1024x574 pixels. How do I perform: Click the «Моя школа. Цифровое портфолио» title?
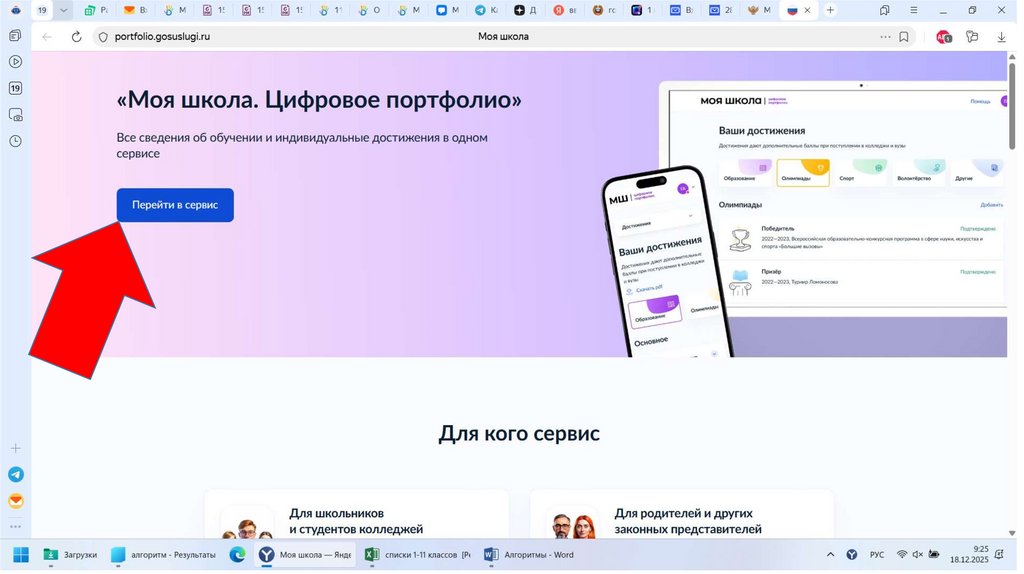(319, 99)
